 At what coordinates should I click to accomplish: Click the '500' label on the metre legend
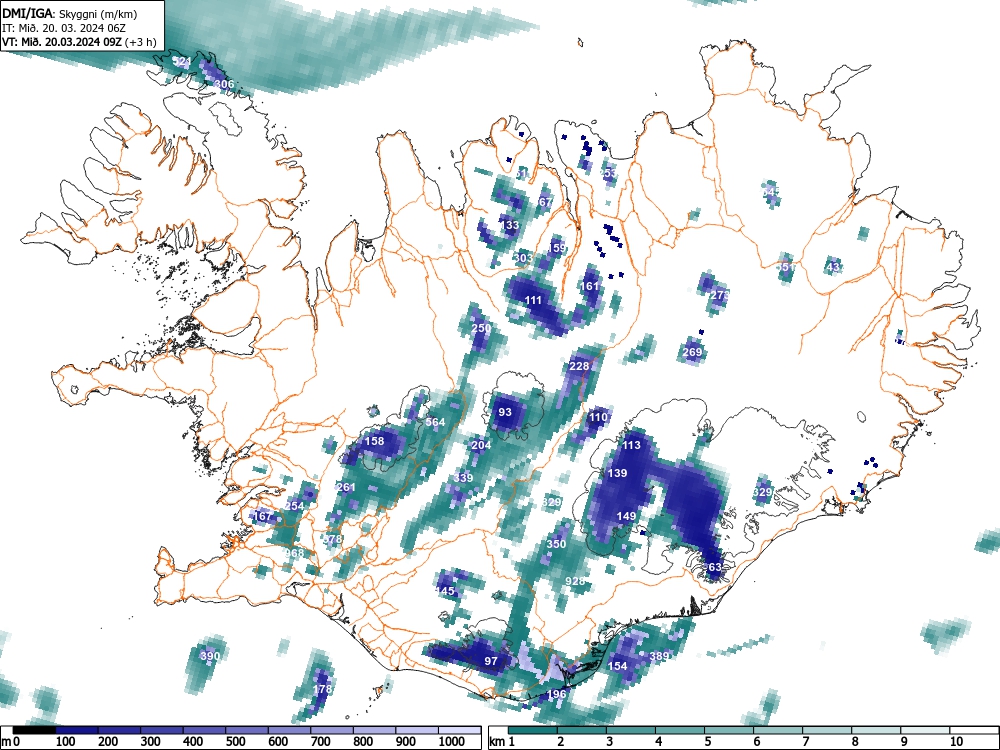click(235, 741)
